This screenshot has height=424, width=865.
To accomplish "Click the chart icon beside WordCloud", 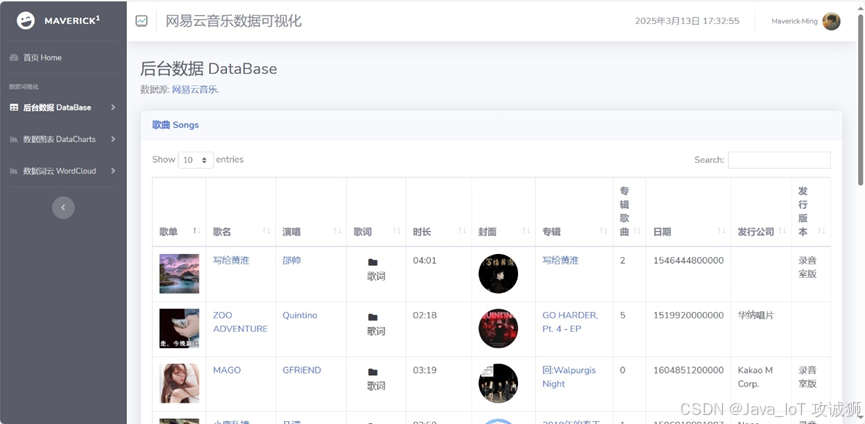I will click(14, 171).
